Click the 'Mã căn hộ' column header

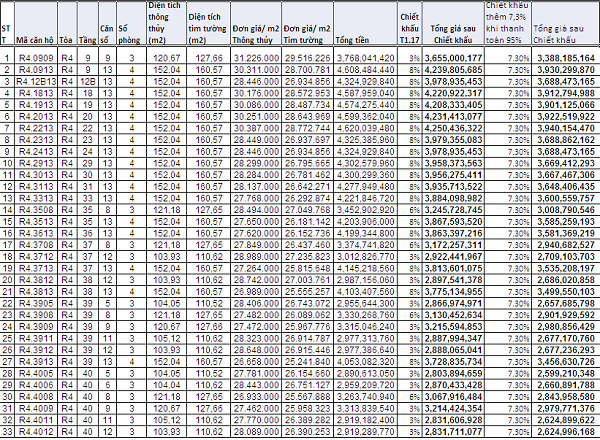tap(36, 23)
